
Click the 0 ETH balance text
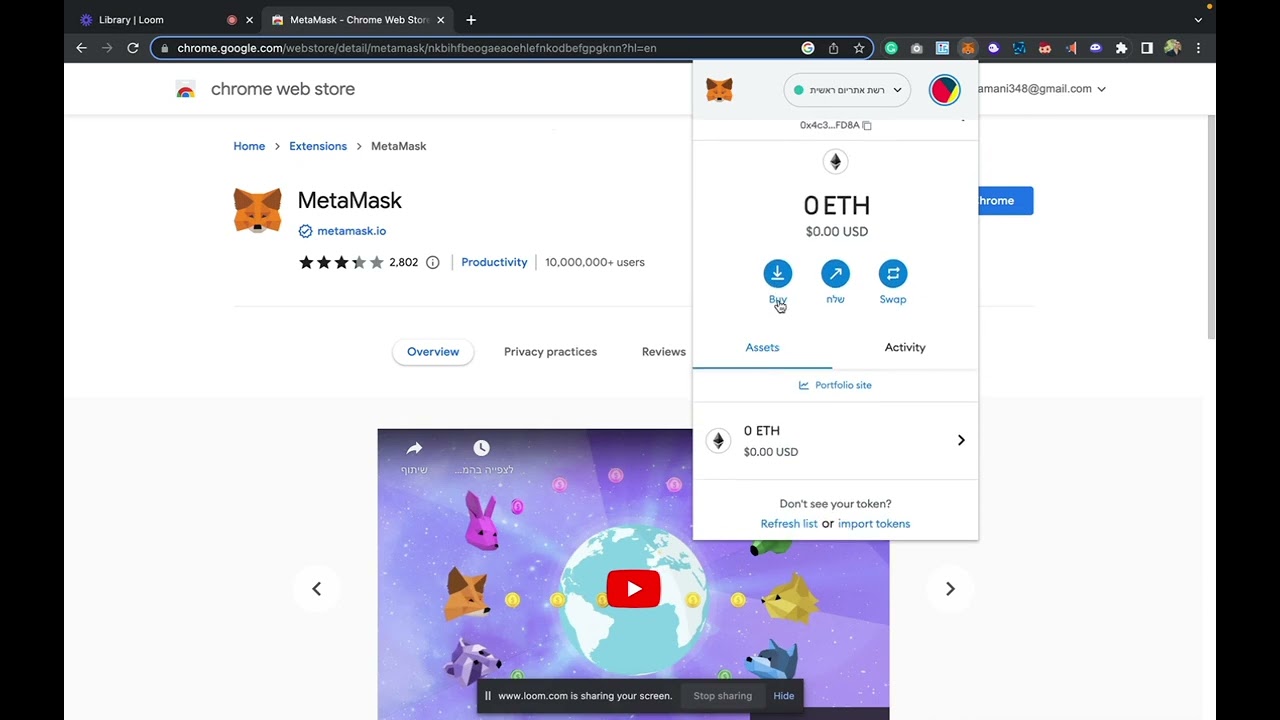837,205
